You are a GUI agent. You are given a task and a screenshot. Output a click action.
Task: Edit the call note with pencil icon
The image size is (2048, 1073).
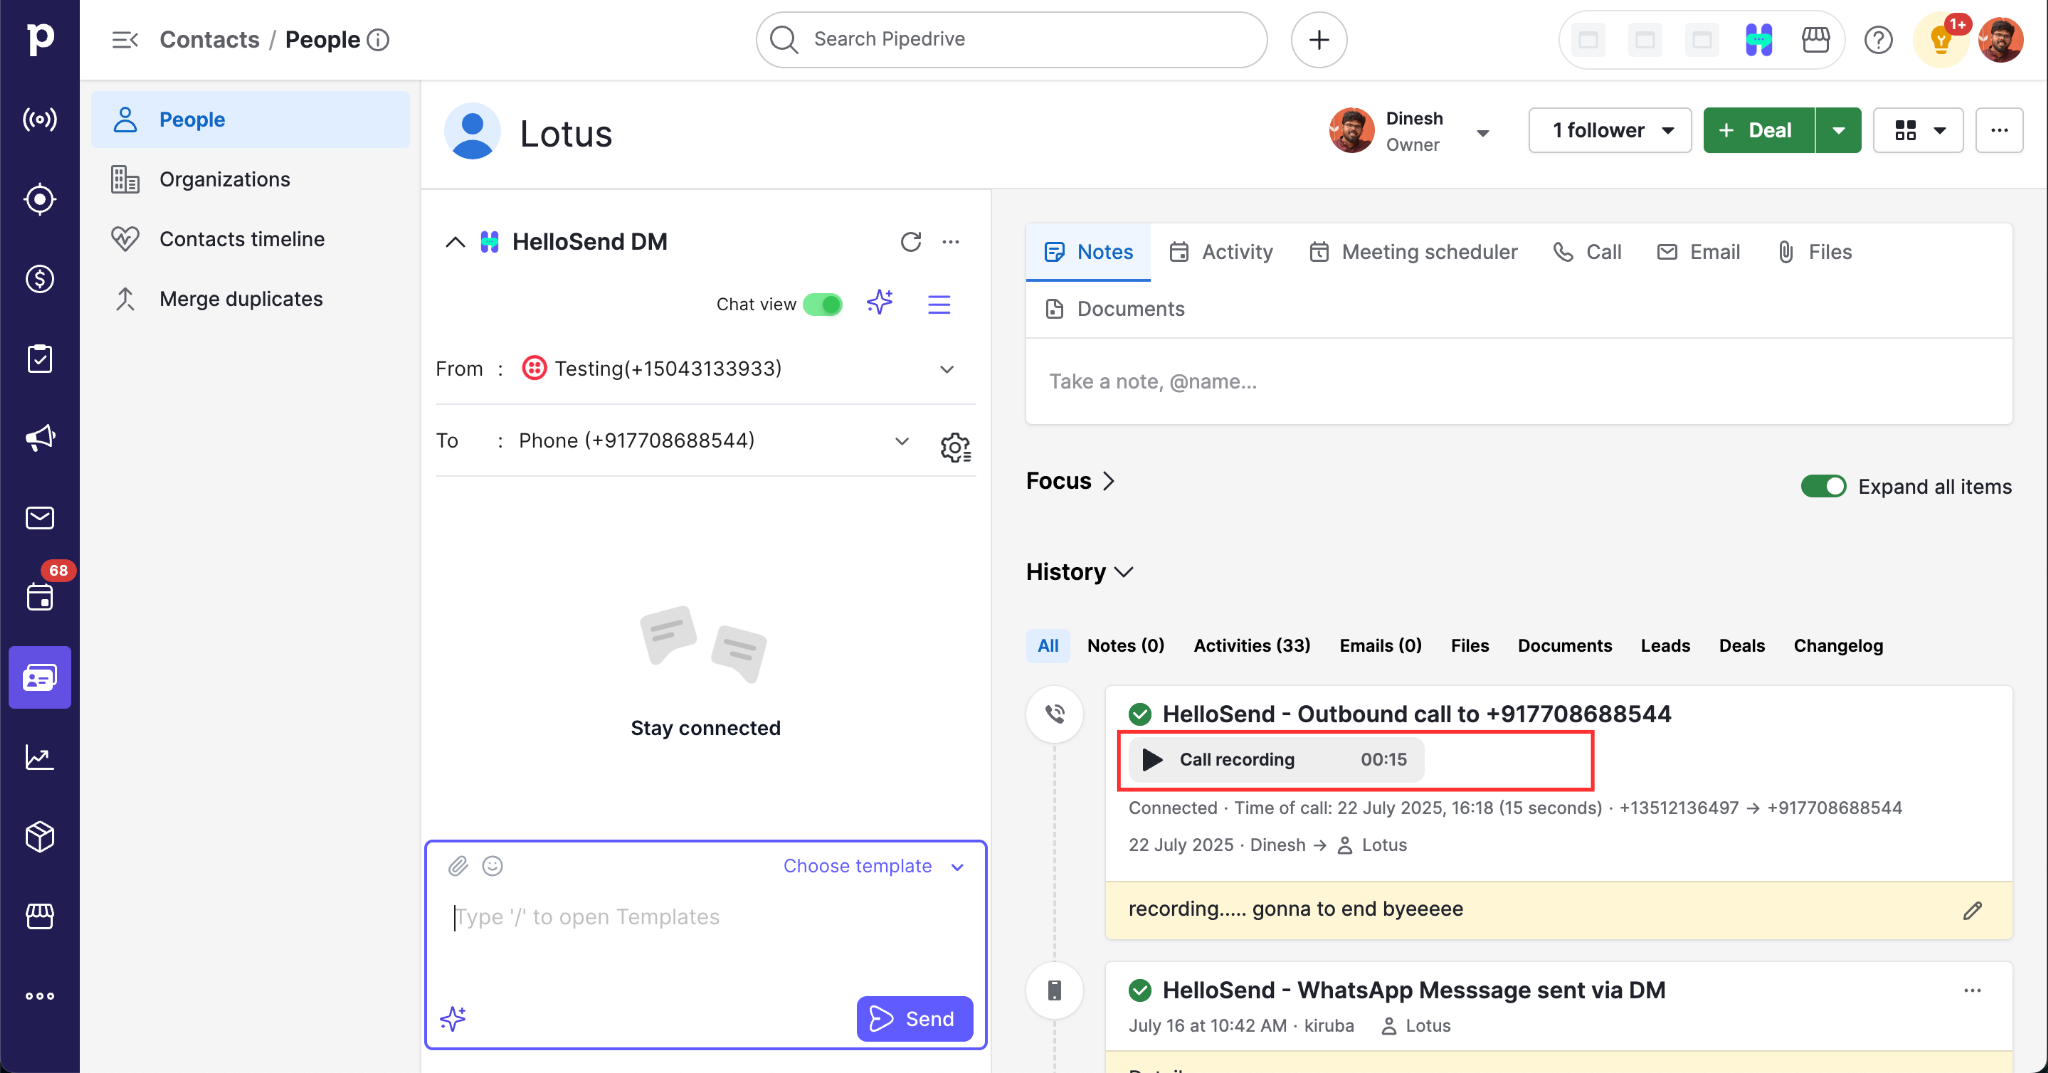[x=1972, y=910]
